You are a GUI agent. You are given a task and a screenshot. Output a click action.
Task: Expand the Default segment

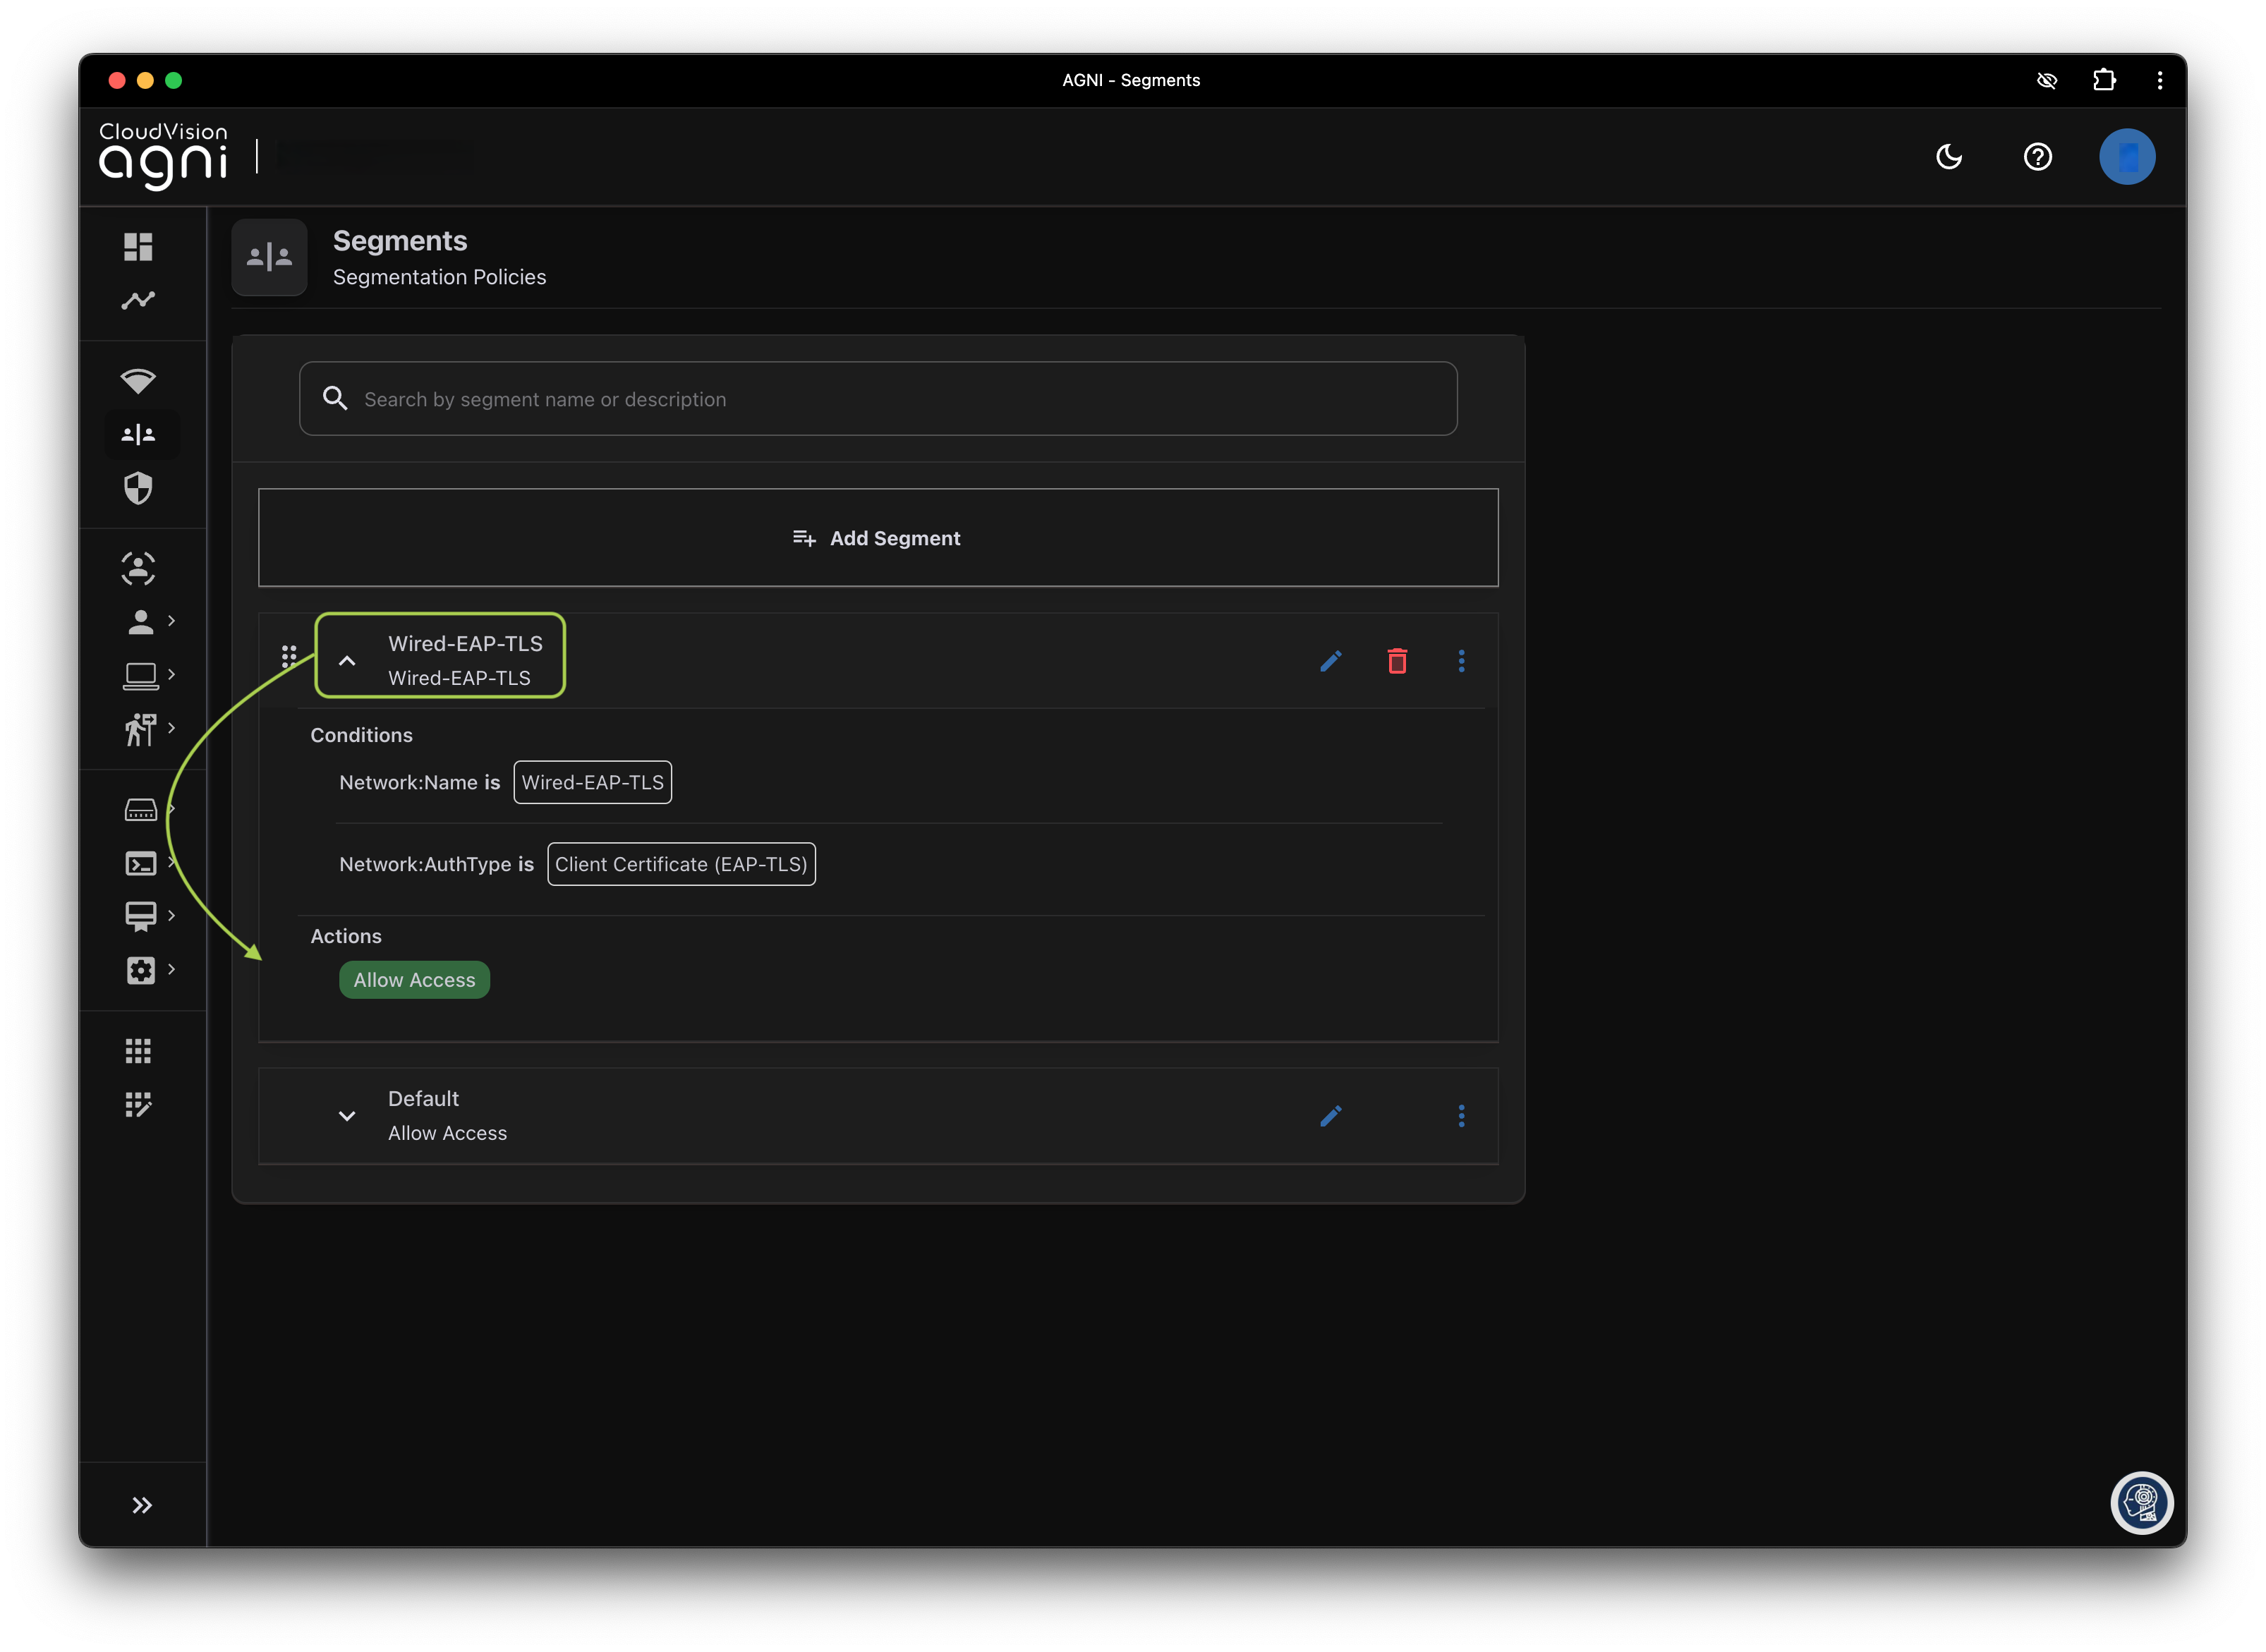pyautogui.click(x=347, y=1116)
